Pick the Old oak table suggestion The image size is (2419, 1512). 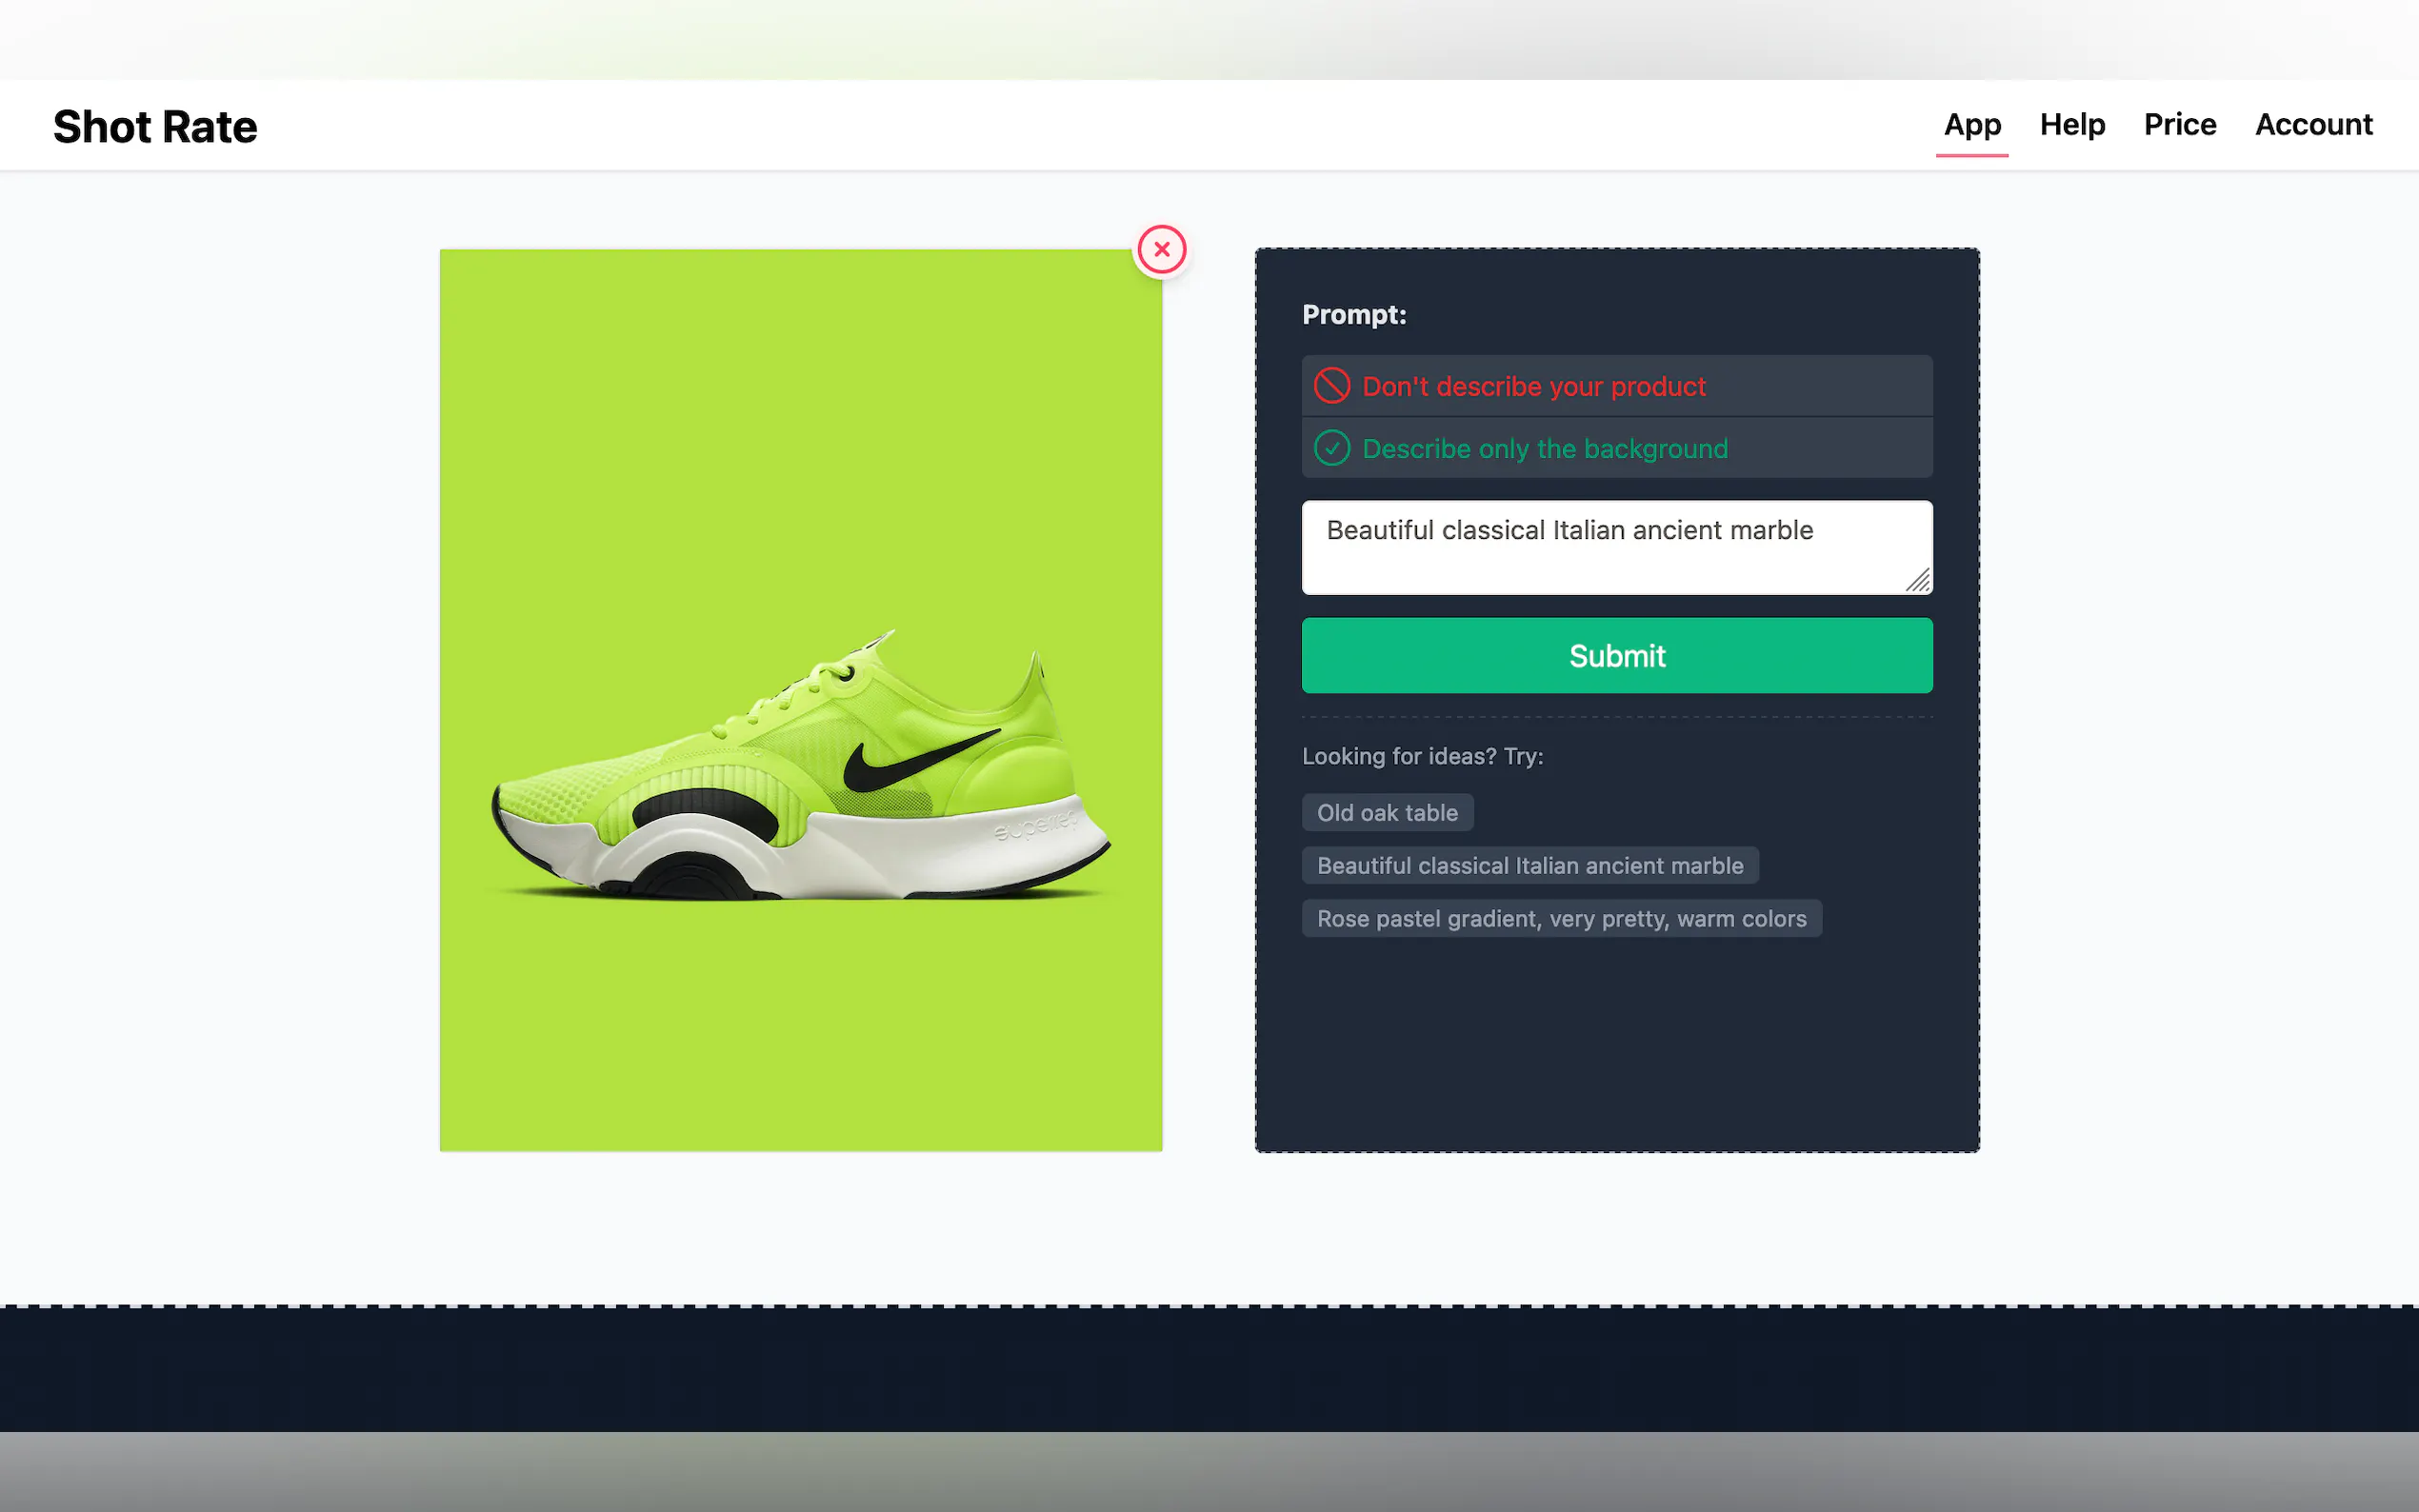(x=1387, y=812)
